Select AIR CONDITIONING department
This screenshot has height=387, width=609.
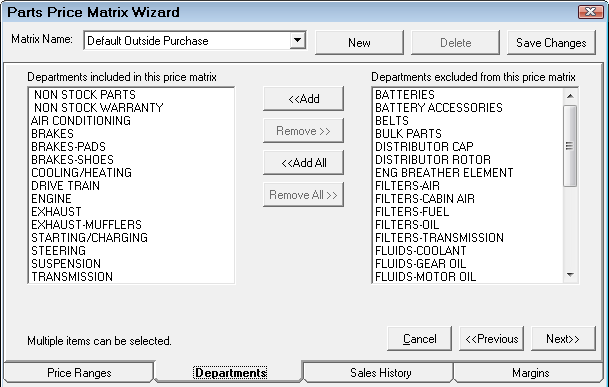pyautogui.click(x=131, y=121)
